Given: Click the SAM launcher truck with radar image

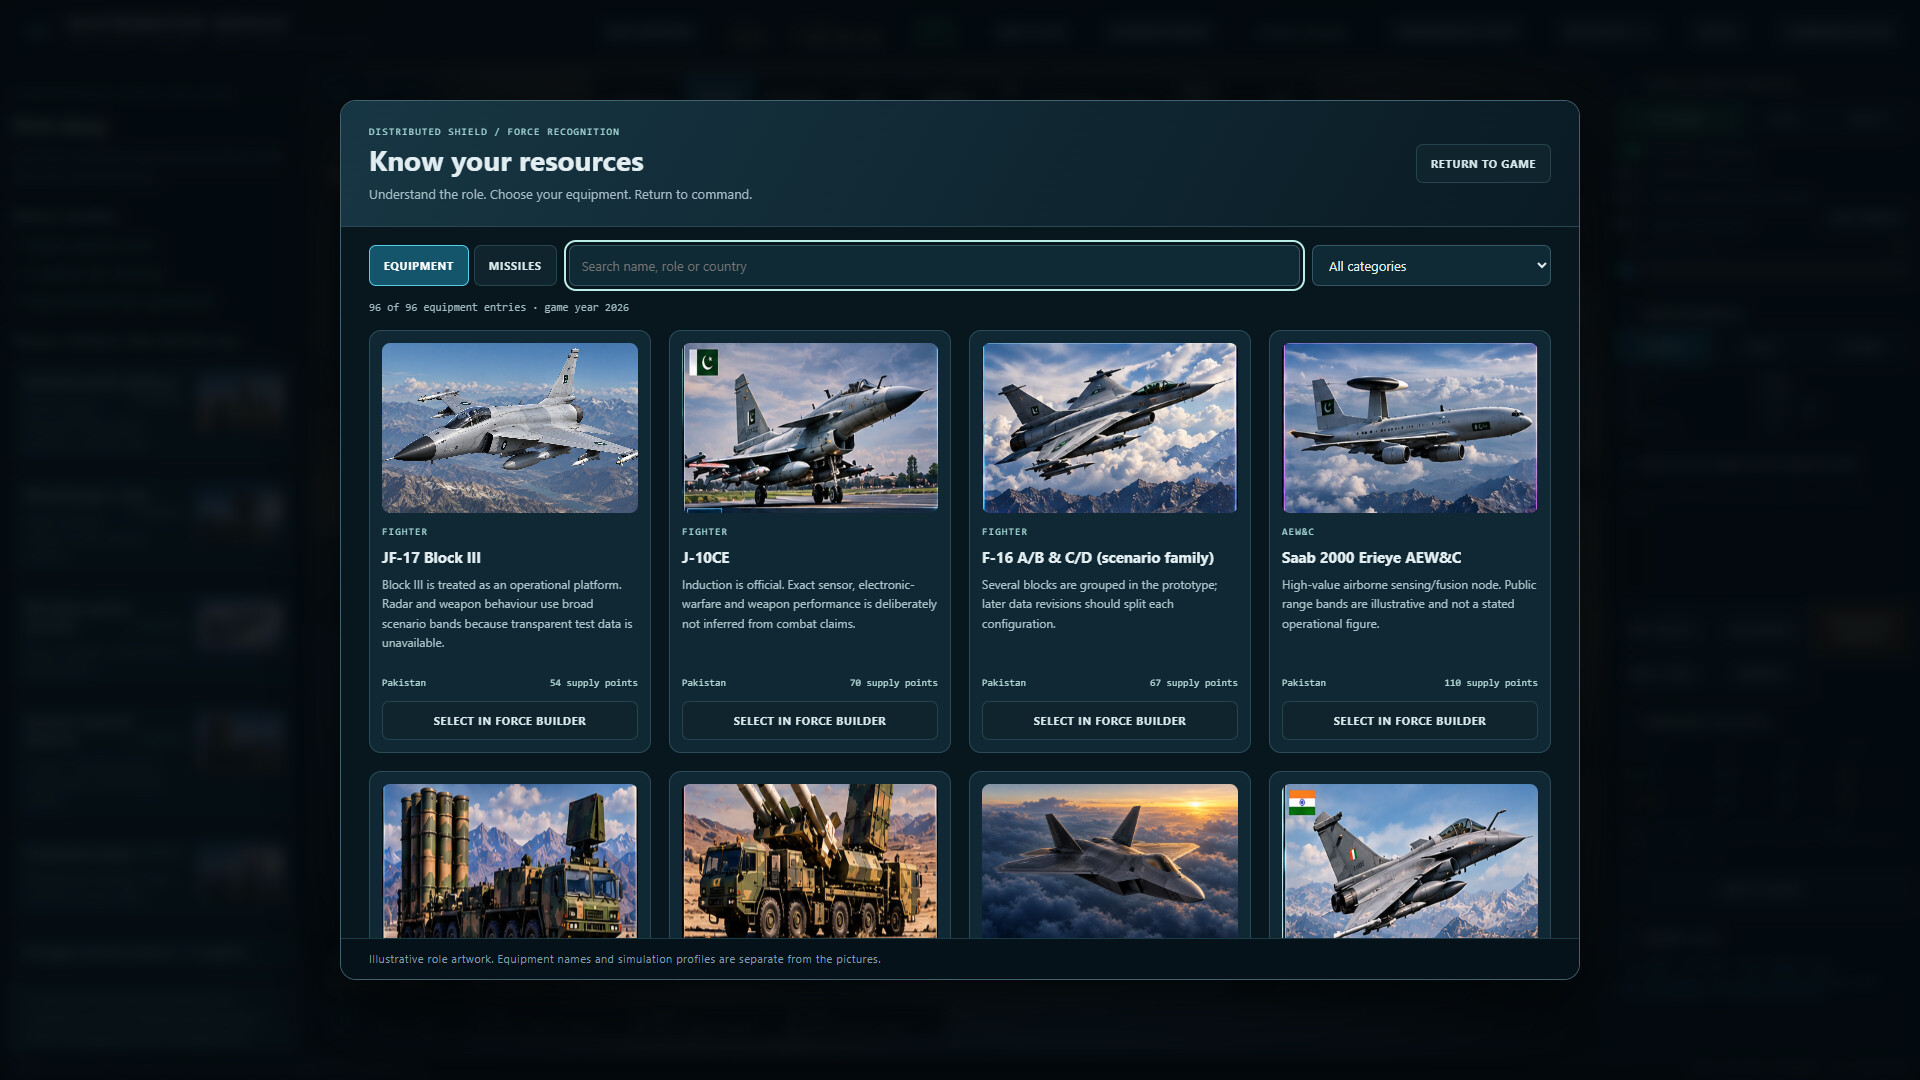Looking at the screenshot, I should click(509, 861).
